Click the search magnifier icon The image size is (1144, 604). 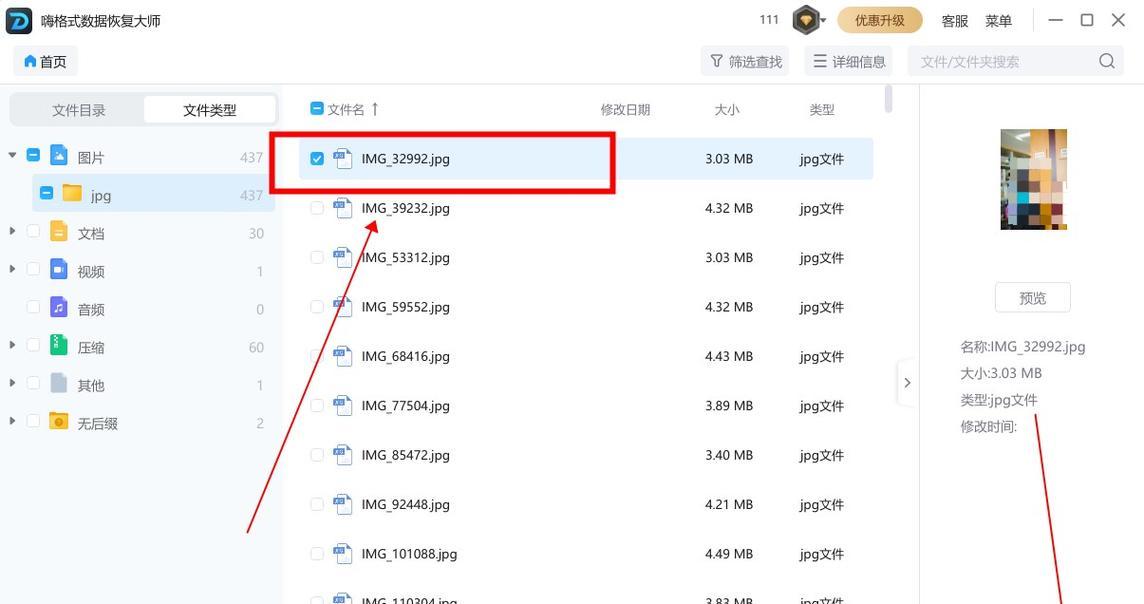(1107, 61)
